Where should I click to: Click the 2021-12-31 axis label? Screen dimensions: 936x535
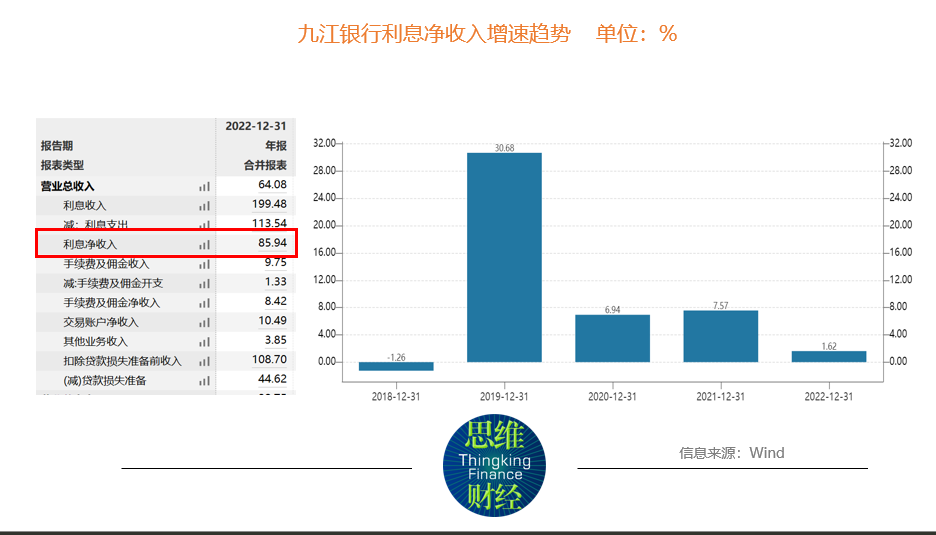721,396
